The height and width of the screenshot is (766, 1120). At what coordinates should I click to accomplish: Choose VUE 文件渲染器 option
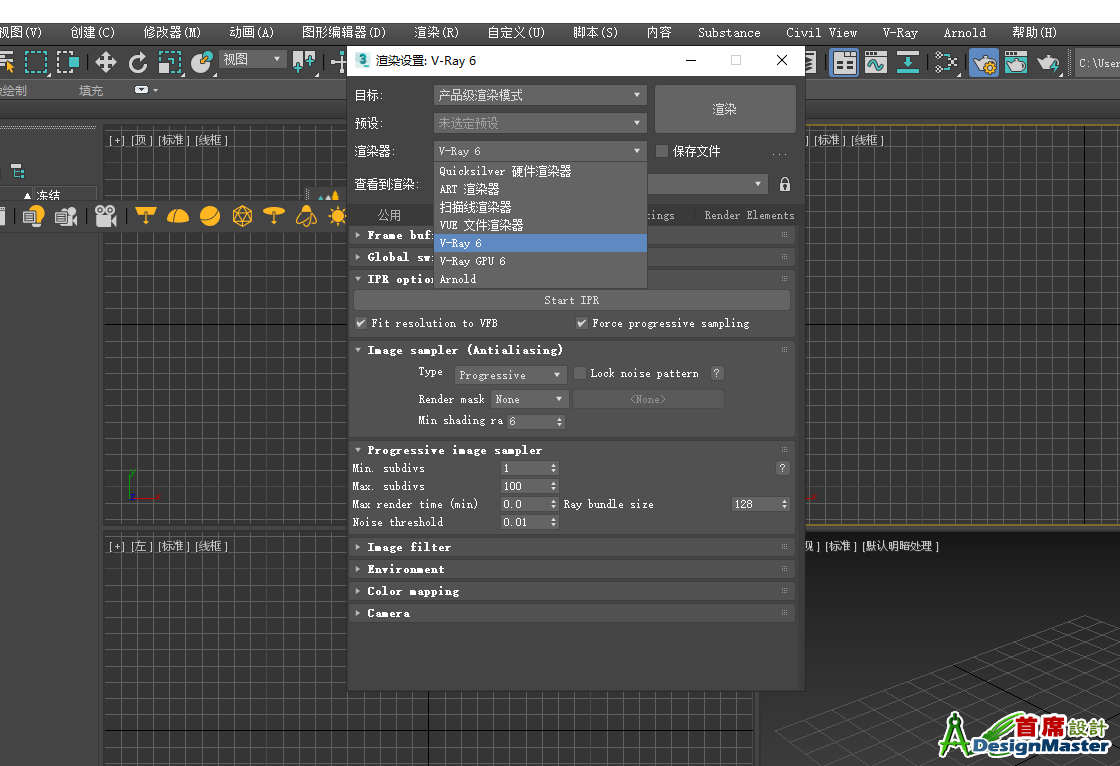(x=540, y=225)
